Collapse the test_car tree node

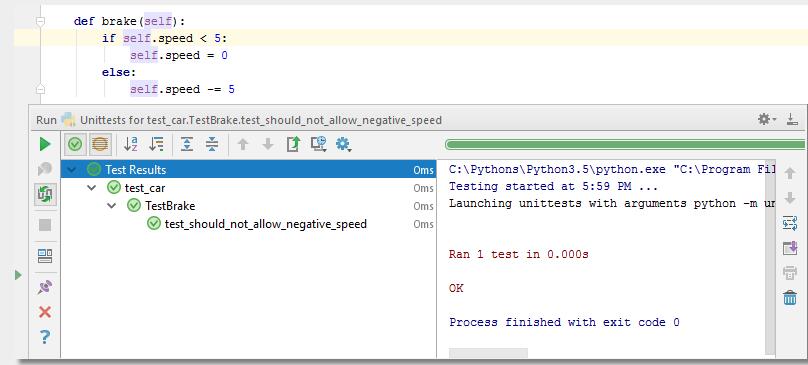[92, 188]
